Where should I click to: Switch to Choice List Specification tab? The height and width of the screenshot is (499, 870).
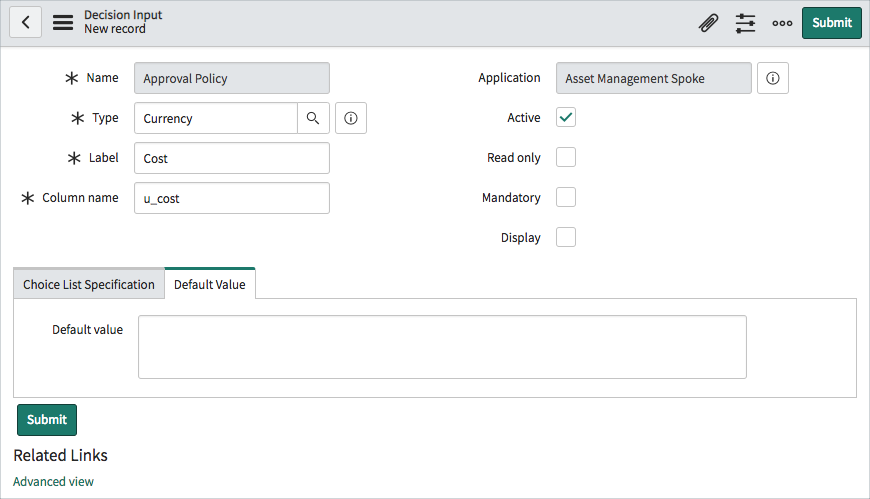pyautogui.click(x=89, y=284)
